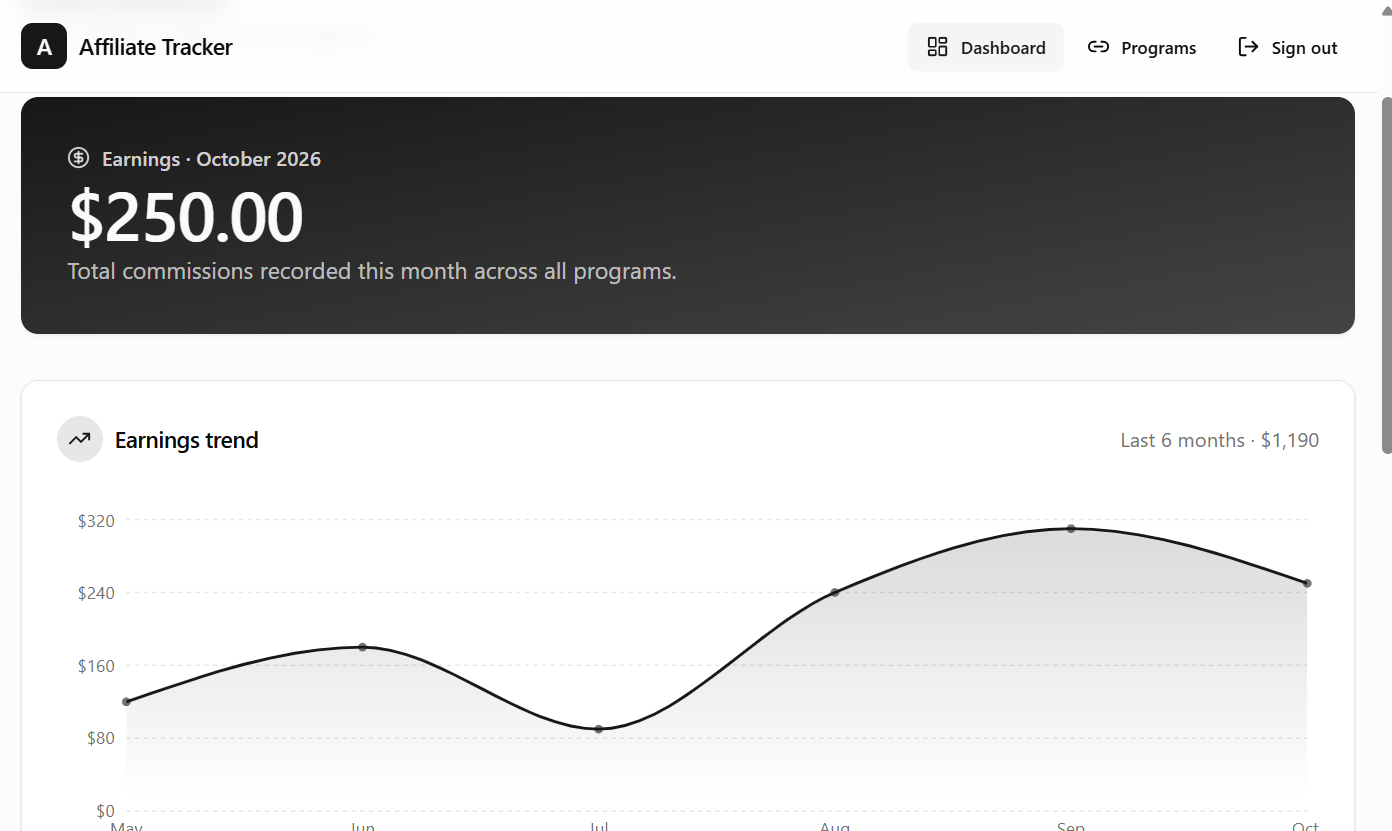Click the trending-up arrow icon
Viewport: 1392px width, 831px height.
(80, 439)
